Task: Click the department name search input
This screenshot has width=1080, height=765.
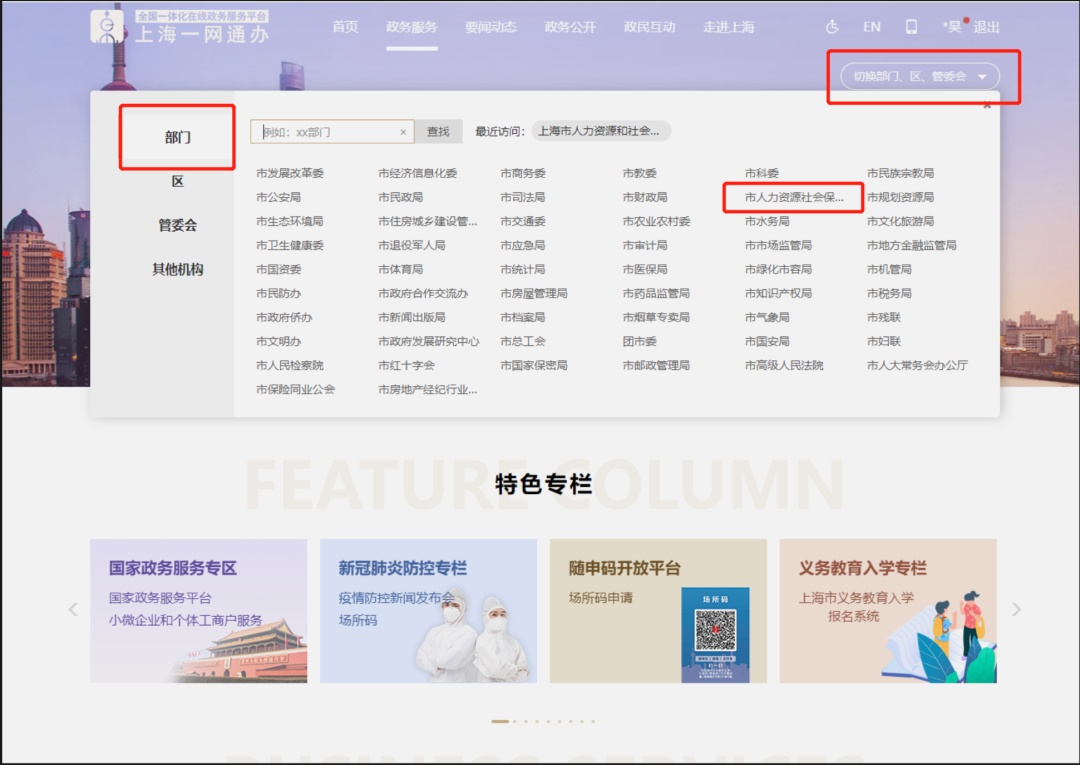Action: tap(328, 132)
